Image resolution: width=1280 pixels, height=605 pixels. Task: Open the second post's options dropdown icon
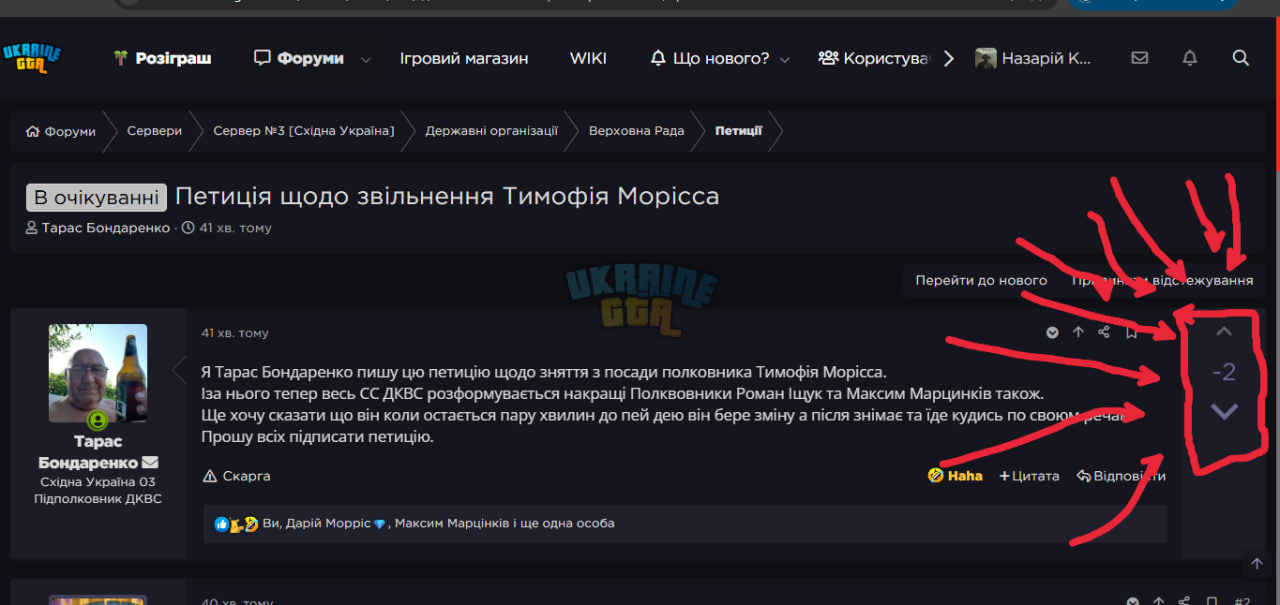pyautogui.click(x=1132, y=602)
